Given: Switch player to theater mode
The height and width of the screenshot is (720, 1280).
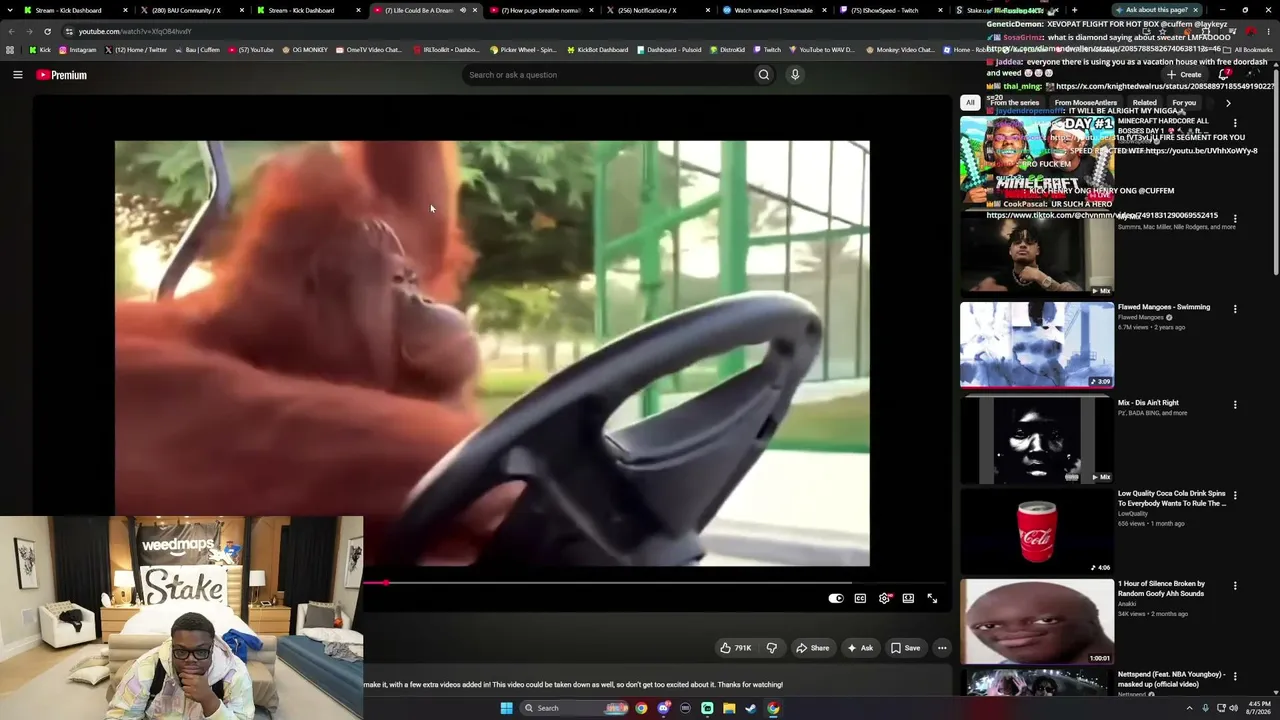Looking at the screenshot, I should 908,598.
